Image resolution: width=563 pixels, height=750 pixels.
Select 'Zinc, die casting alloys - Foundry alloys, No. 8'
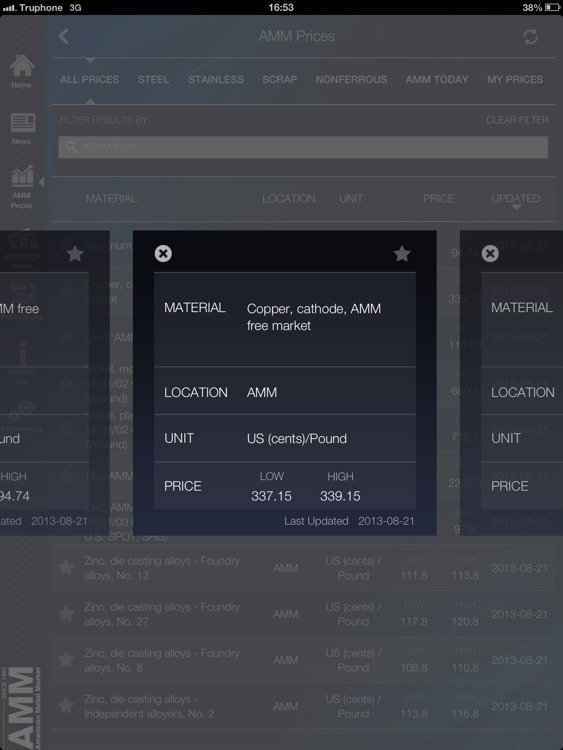click(162, 660)
